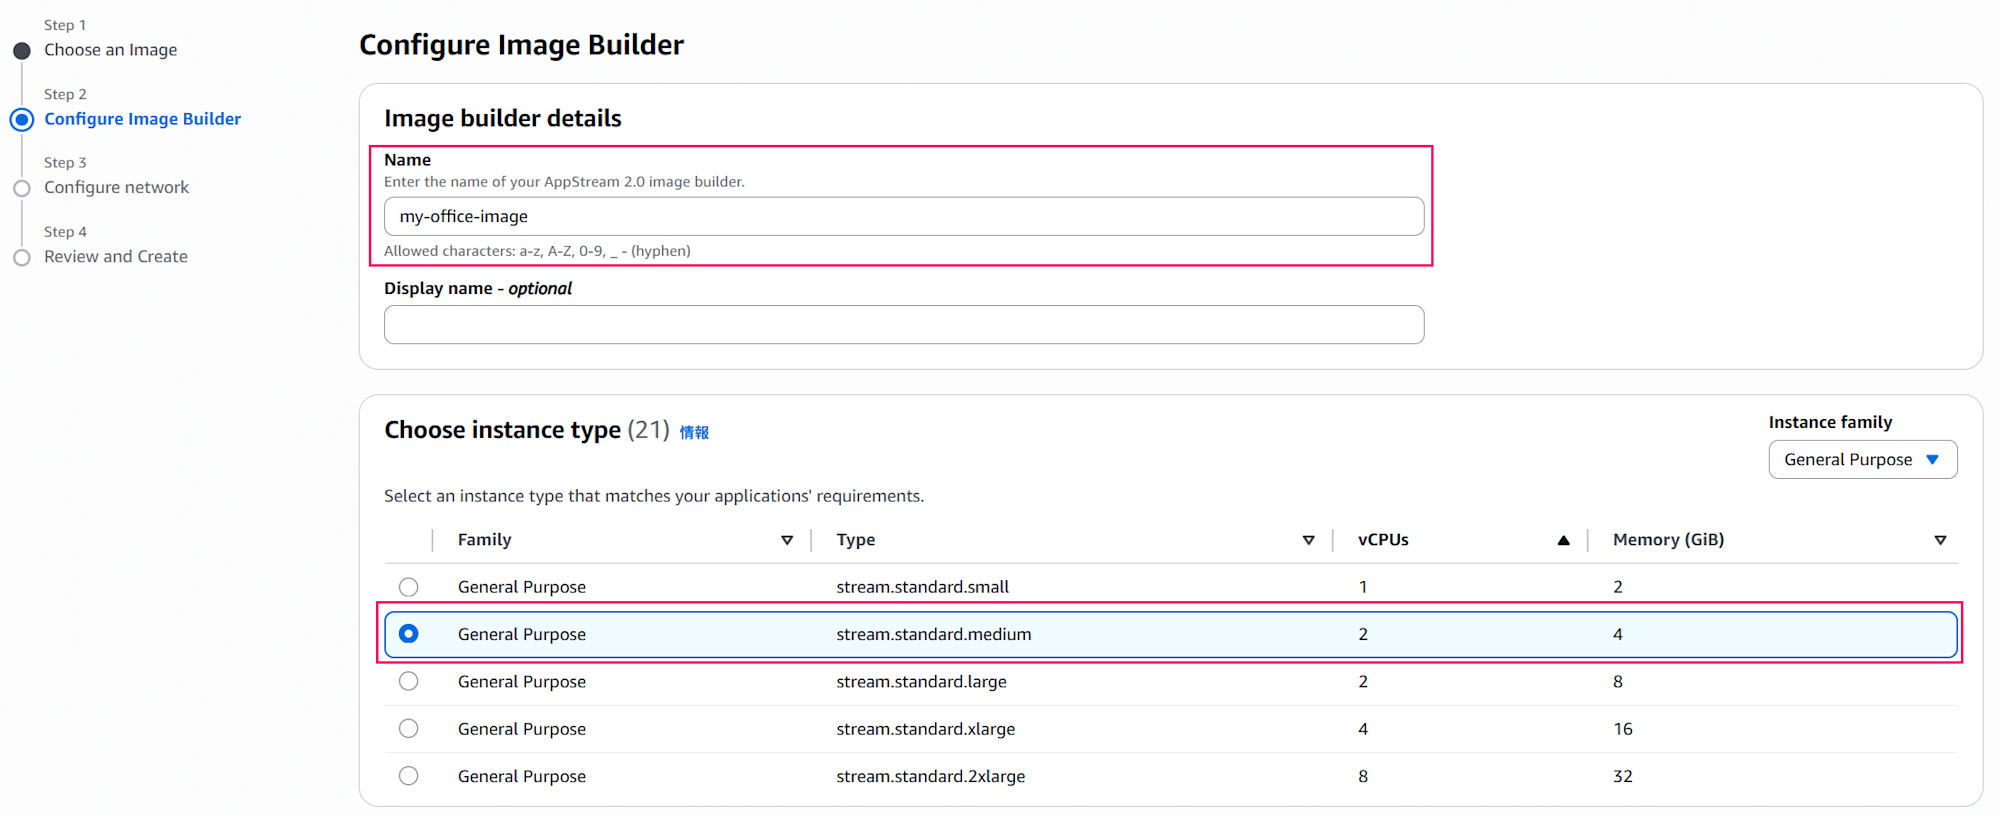Viewport: 2000px width, 815px height.
Task: Open the info link beside instance type
Action: 694,432
